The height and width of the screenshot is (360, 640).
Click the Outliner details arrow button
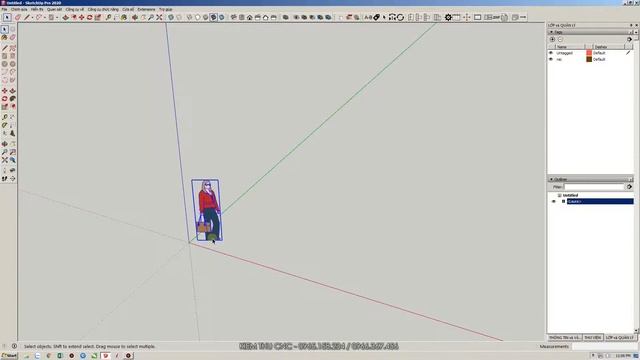click(629, 187)
